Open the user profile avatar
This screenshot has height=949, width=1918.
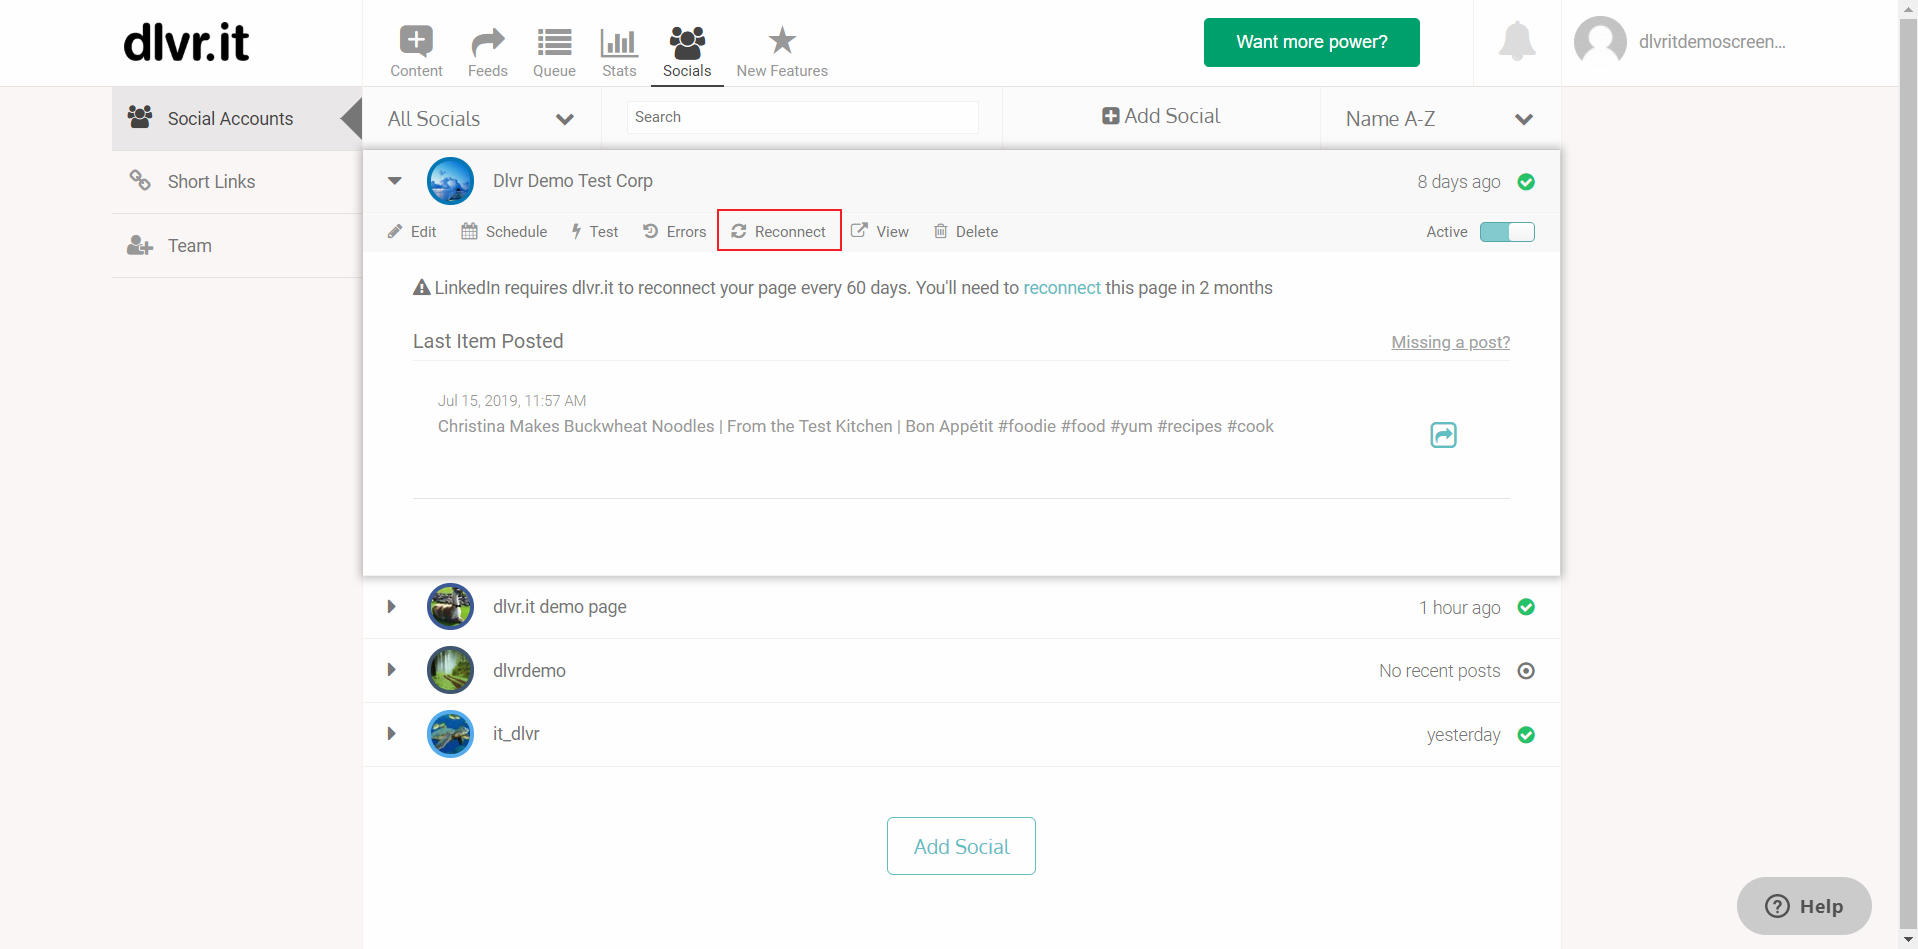1600,42
